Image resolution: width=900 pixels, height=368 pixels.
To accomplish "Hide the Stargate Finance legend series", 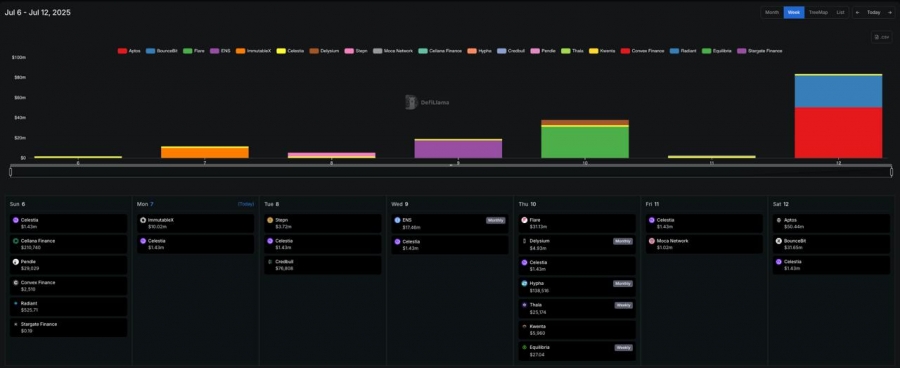I will click(x=759, y=51).
